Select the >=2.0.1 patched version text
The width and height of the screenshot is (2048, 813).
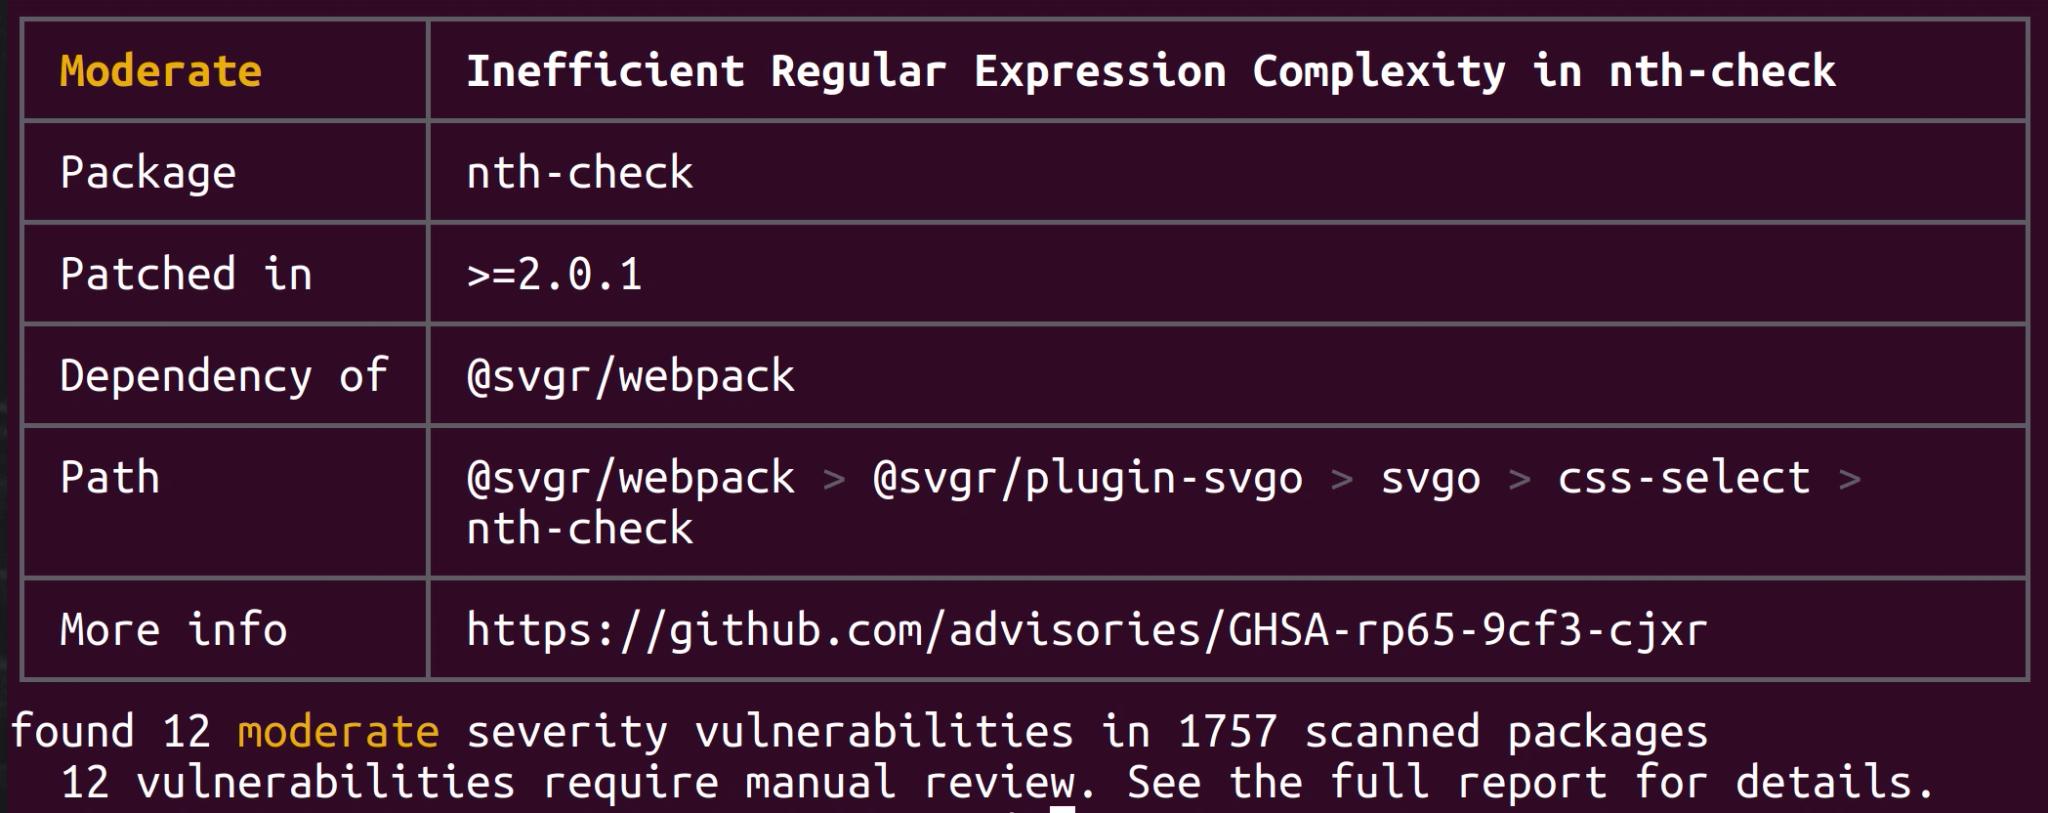click(x=554, y=274)
